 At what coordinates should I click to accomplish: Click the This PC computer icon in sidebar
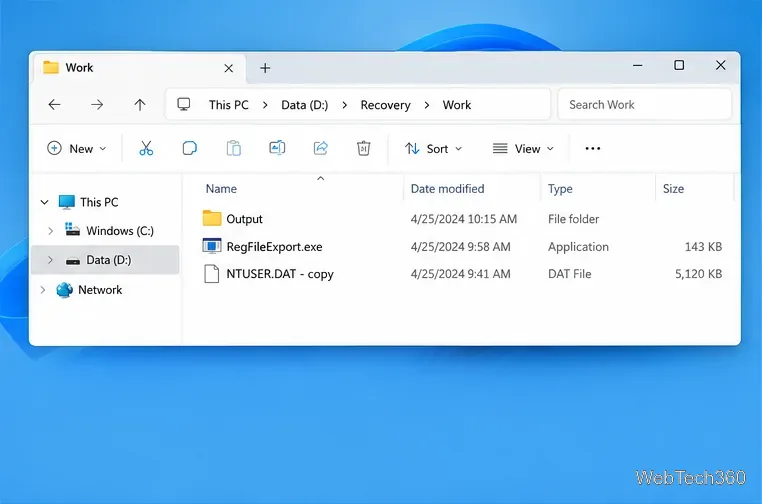pos(67,202)
